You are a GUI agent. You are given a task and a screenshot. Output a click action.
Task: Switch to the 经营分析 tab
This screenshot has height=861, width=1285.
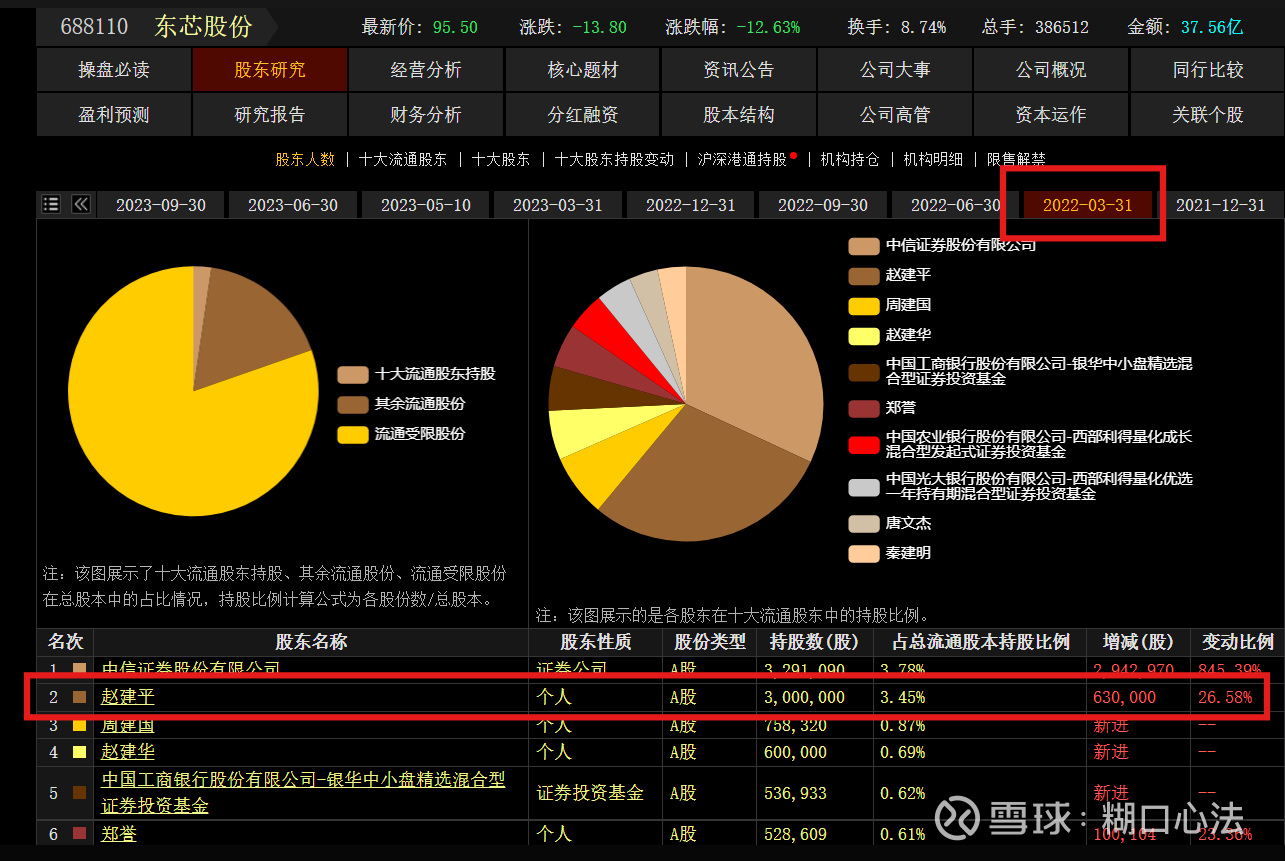click(426, 70)
